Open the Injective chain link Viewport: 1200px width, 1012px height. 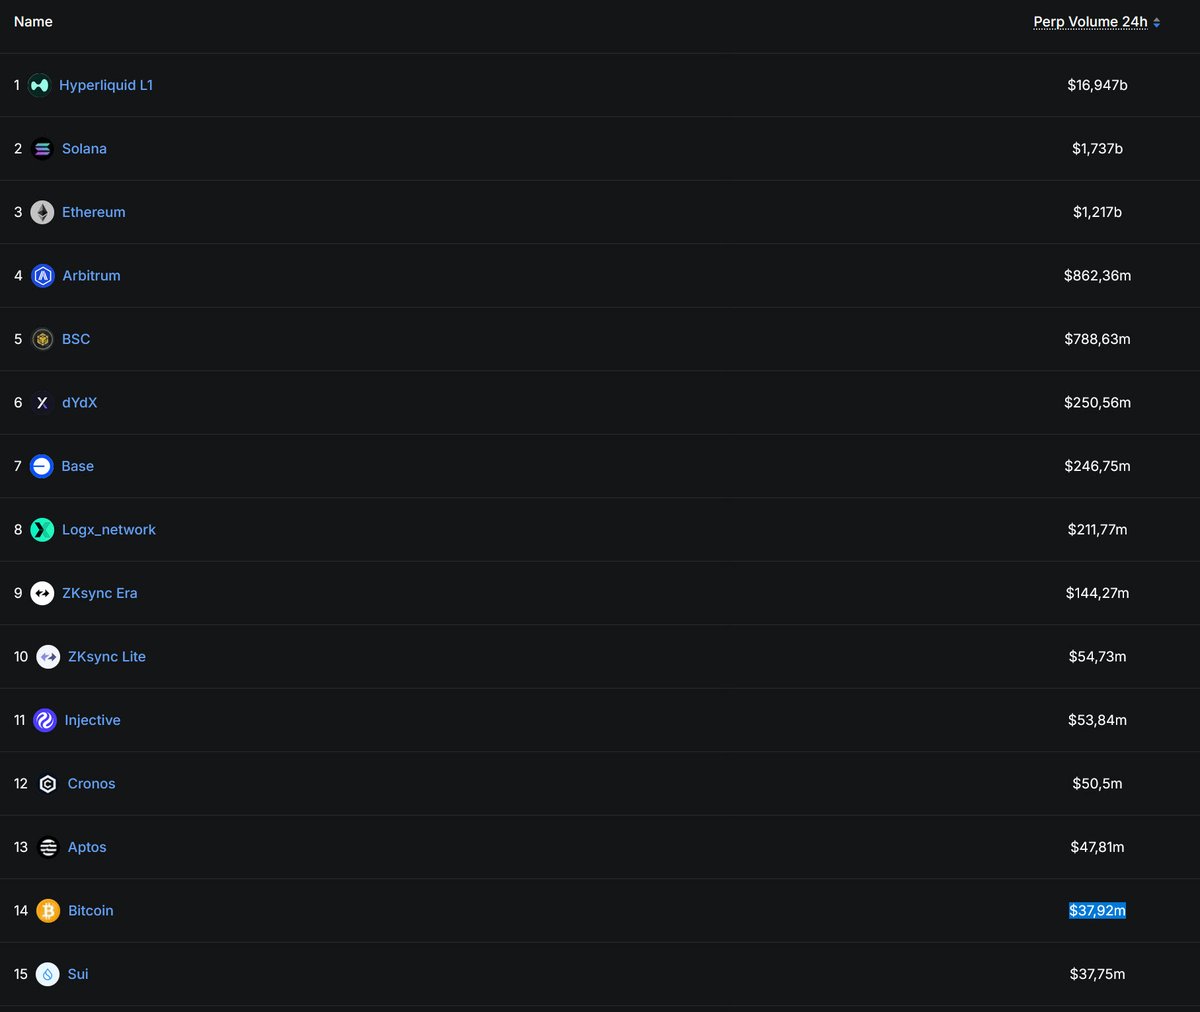click(93, 720)
